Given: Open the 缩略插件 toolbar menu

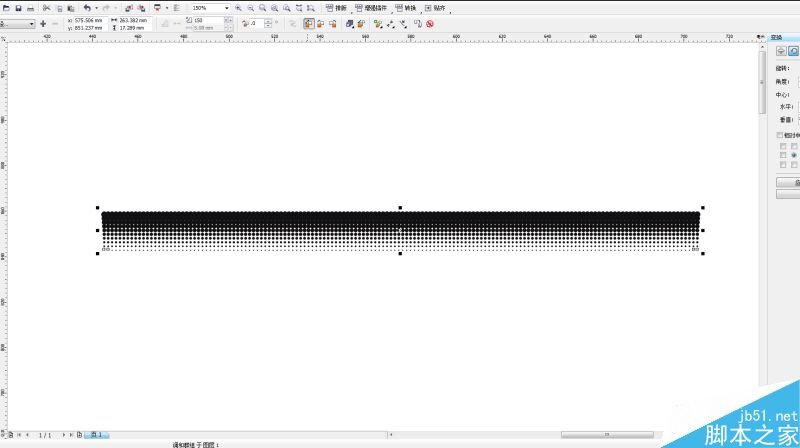Looking at the screenshot, I should pos(371,8).
